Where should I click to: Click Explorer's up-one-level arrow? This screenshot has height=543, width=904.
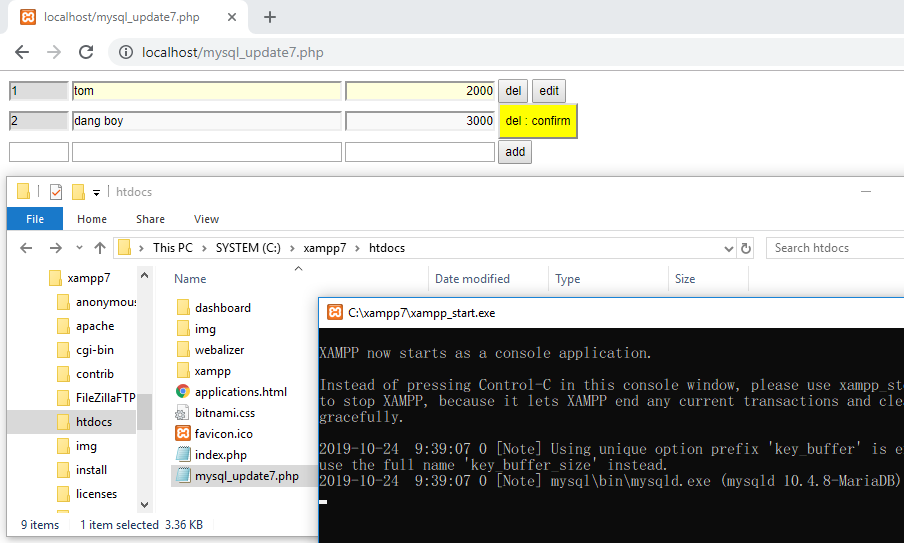click(100, 248)
